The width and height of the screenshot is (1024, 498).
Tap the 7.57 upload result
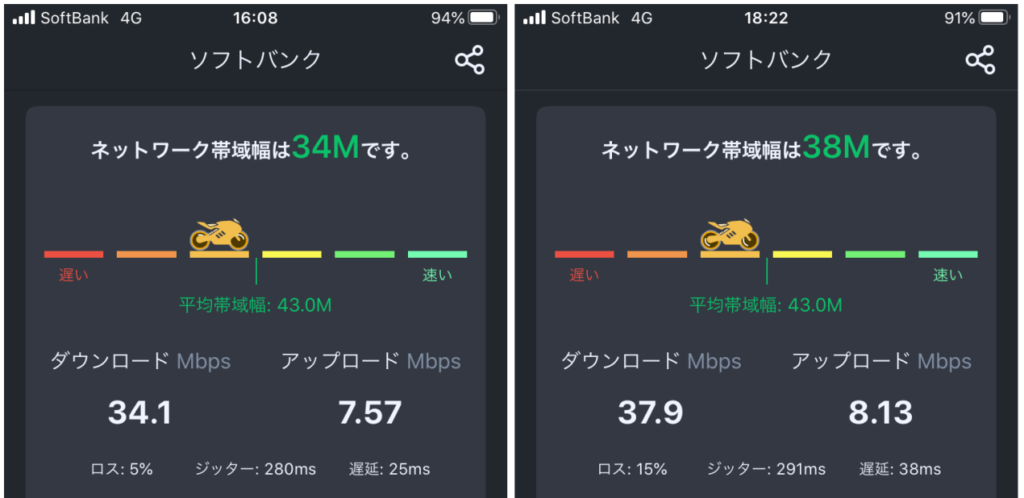tap(370, 412)
